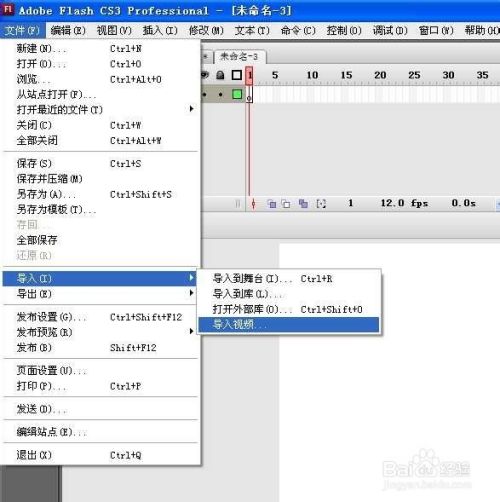Image resolution: width=500 pixels, height=502 pixels.
Task: Expand the 发布预览(R) submenu
Action: pos(100,332)
